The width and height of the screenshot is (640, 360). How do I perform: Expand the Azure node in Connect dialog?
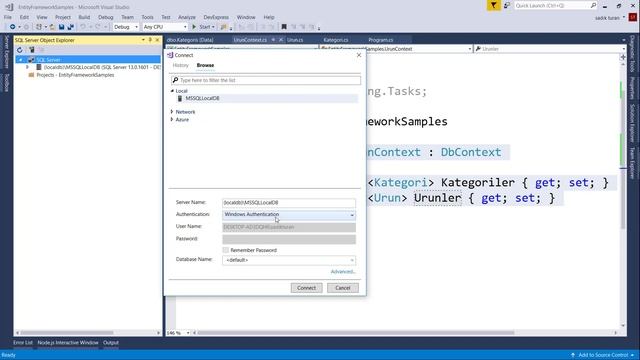[x=172, y=120]
